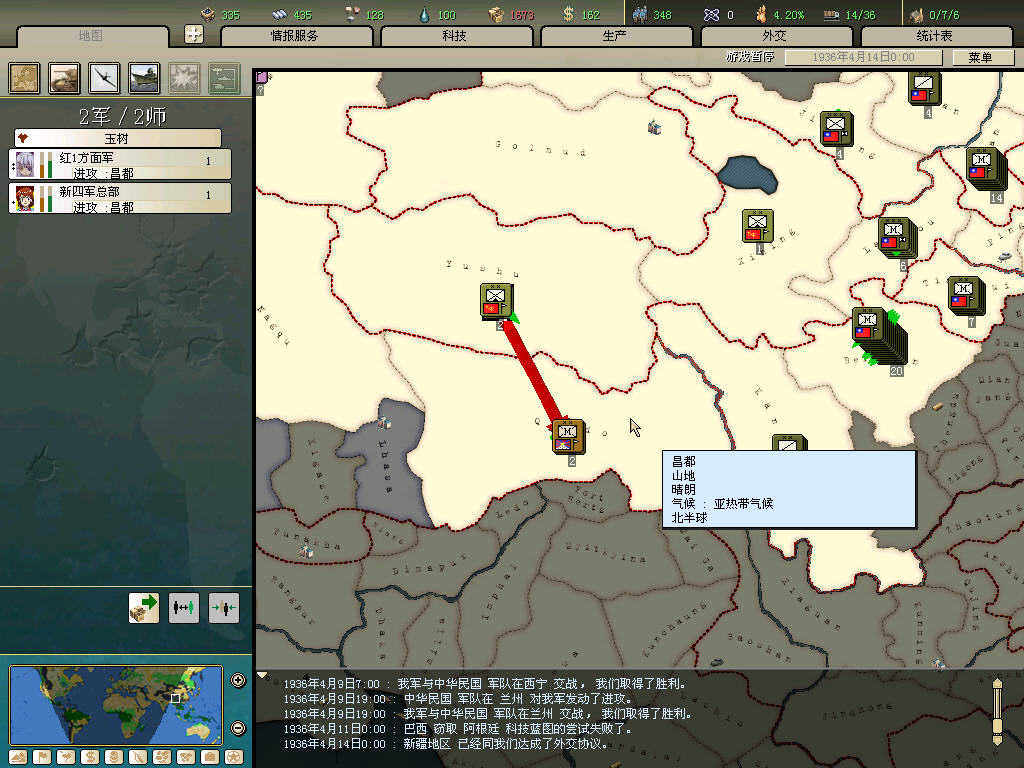1024x768 pixels.
Task: Click the dissent flame icon
Action: tap(761, 14)
